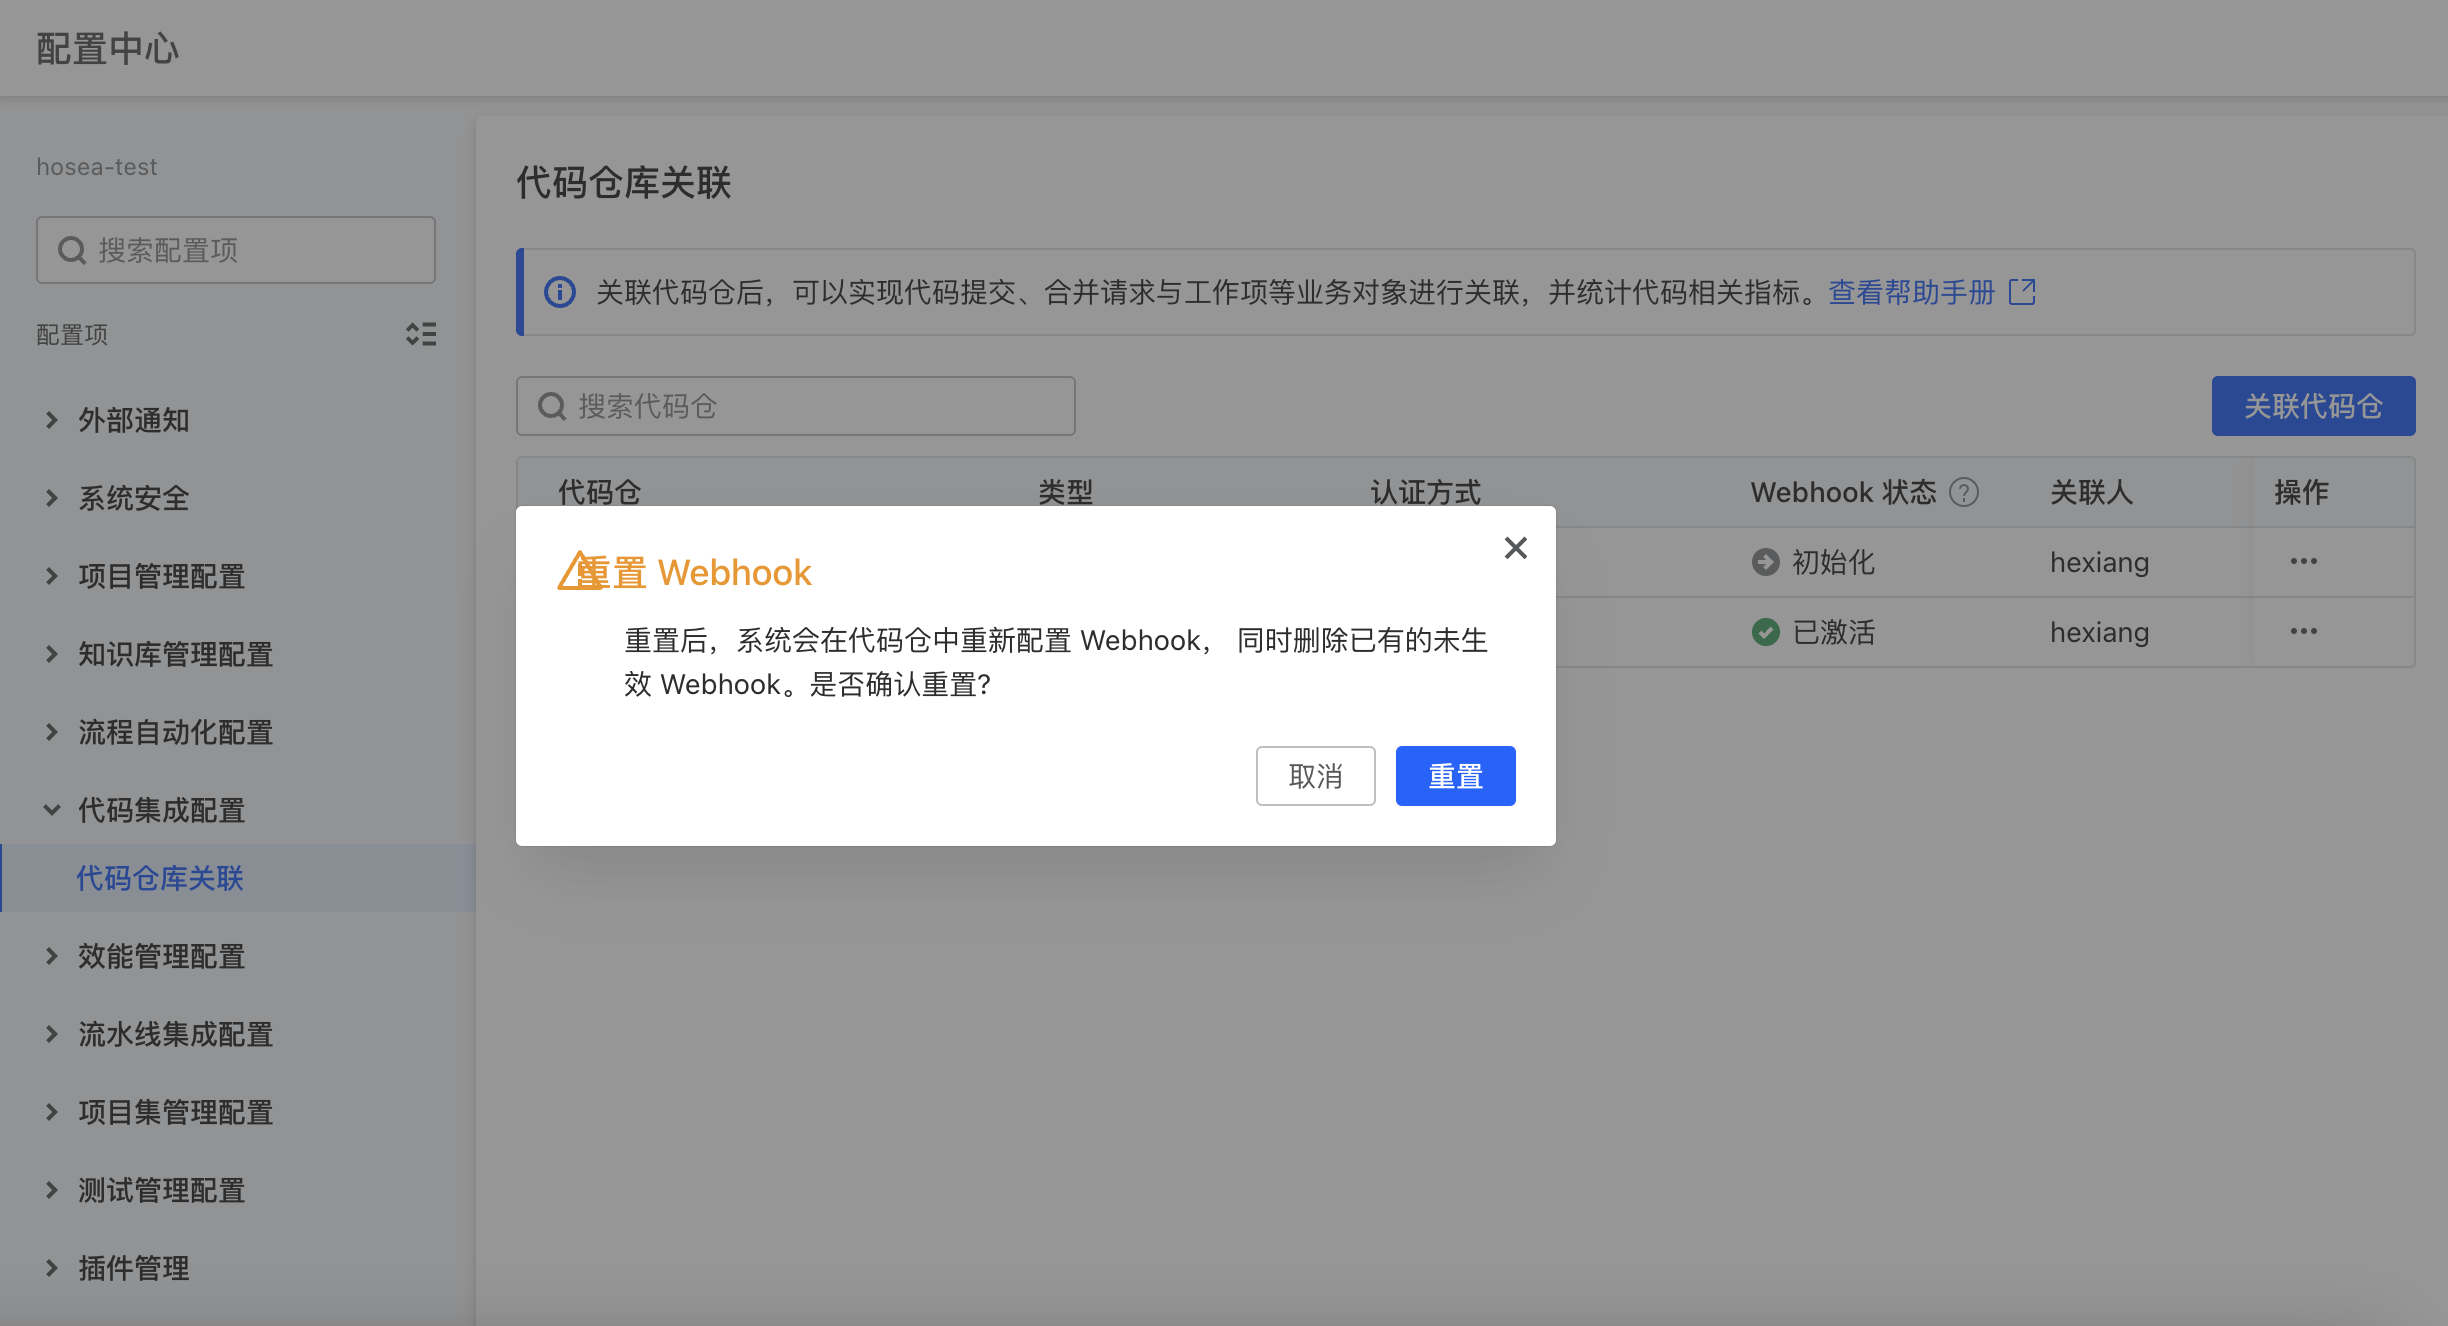The width and height of the screenshot is (2448, 1326).
Task: Expand the 流程自动化配置 section
Action: point(52,732)
